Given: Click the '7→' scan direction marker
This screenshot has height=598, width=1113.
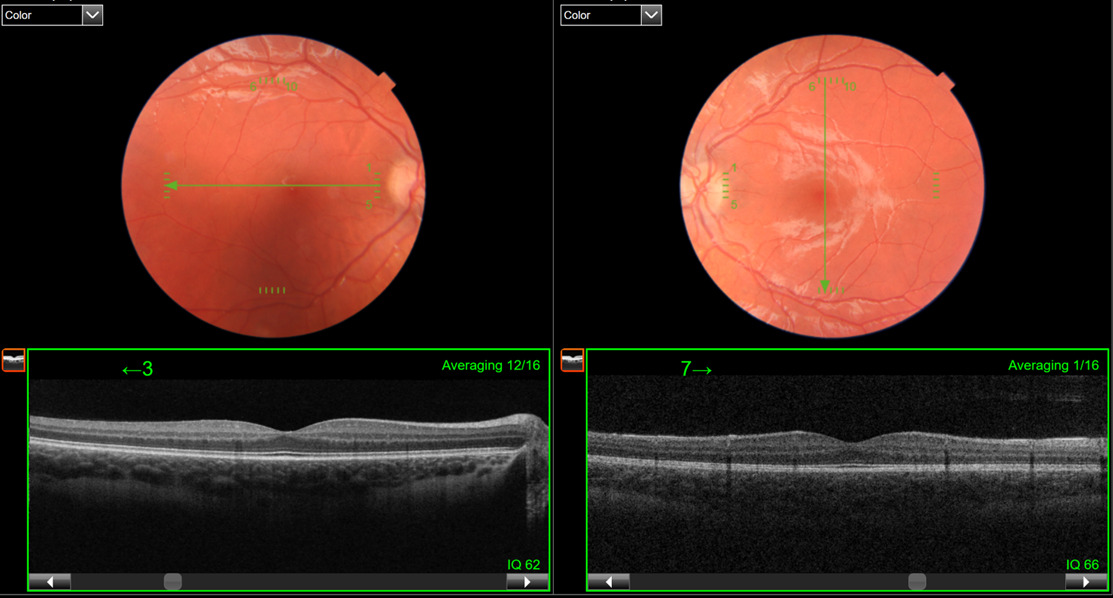Looking at the screenshot, I should point(696,370).
